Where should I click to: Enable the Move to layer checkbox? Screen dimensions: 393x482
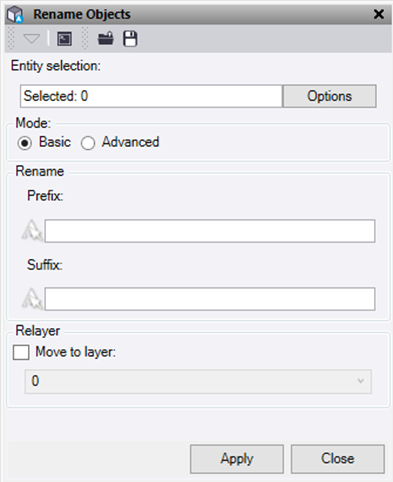(x=21, y=352)
